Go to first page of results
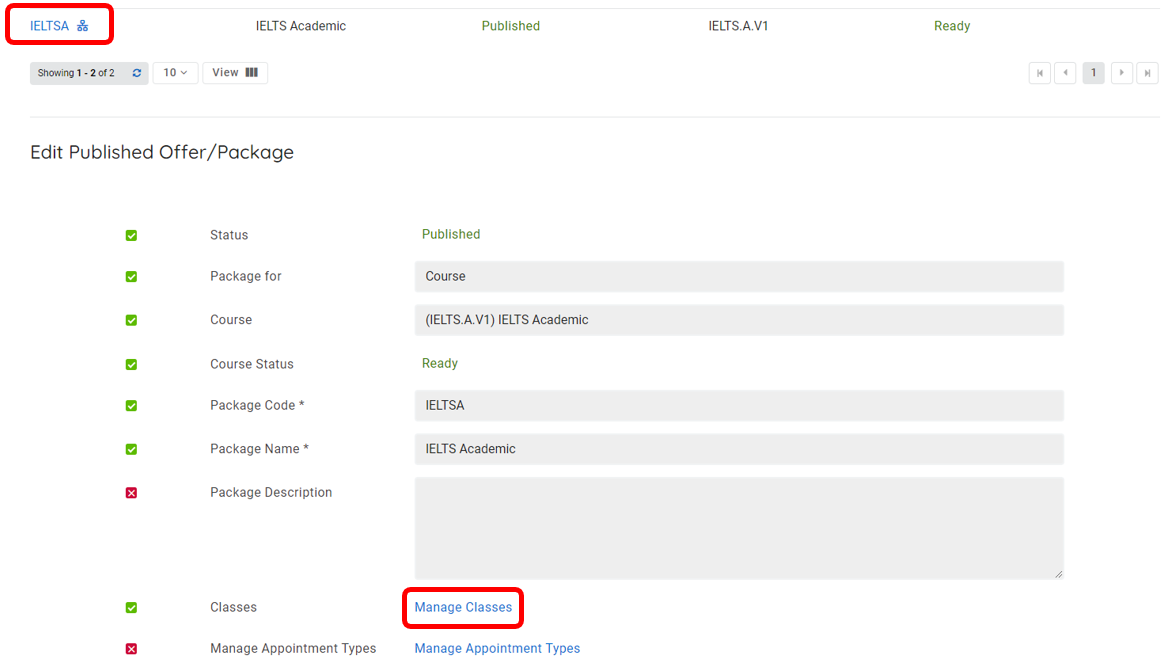 pos(1039,73)
